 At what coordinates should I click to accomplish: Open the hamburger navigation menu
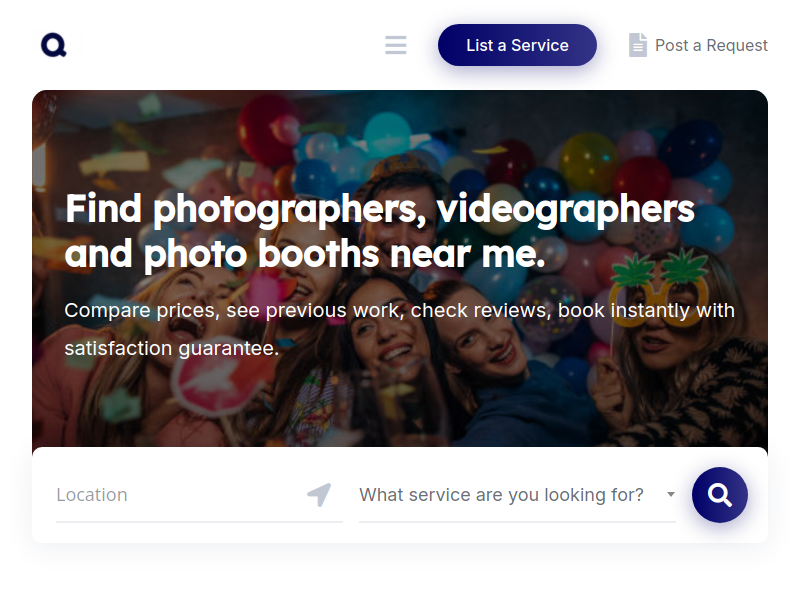[396, 45]
